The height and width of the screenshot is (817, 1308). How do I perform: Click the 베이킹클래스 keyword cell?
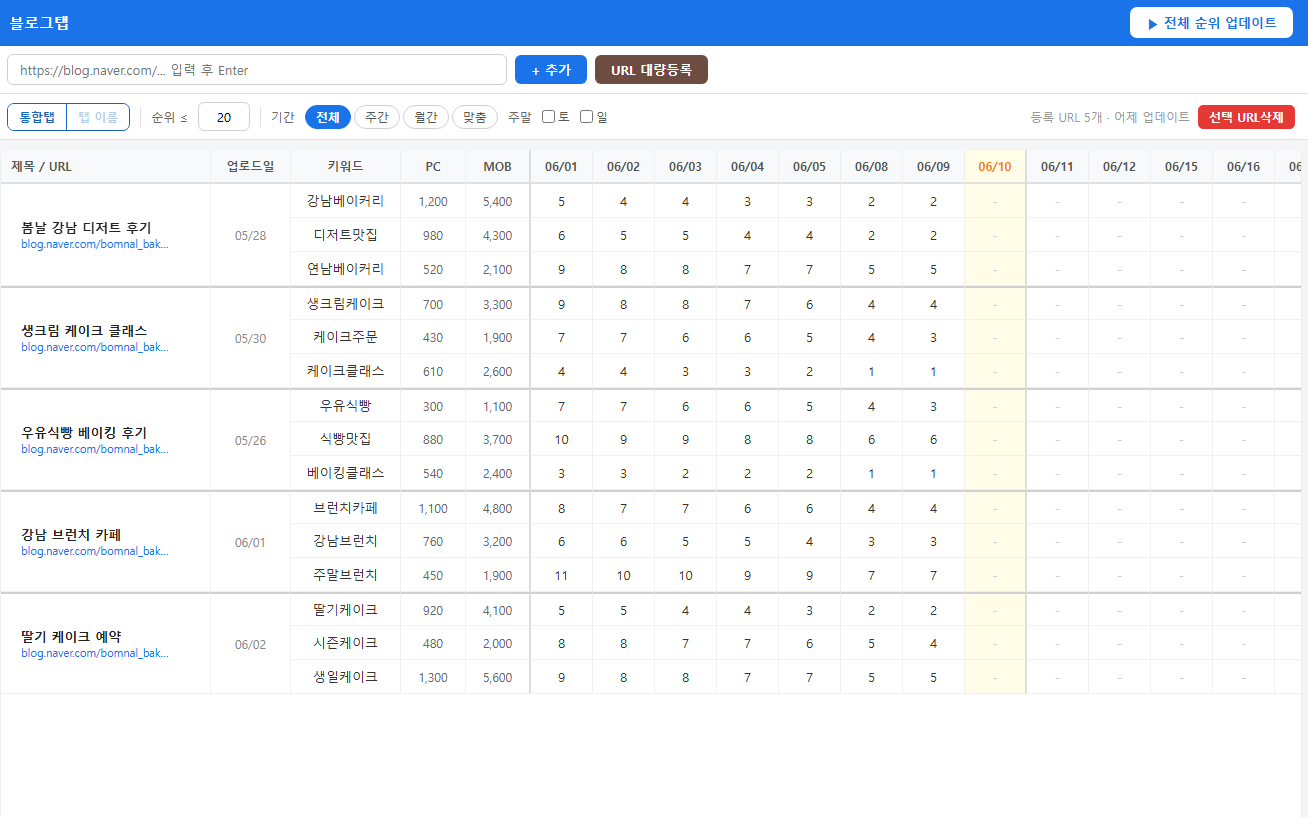346,473
